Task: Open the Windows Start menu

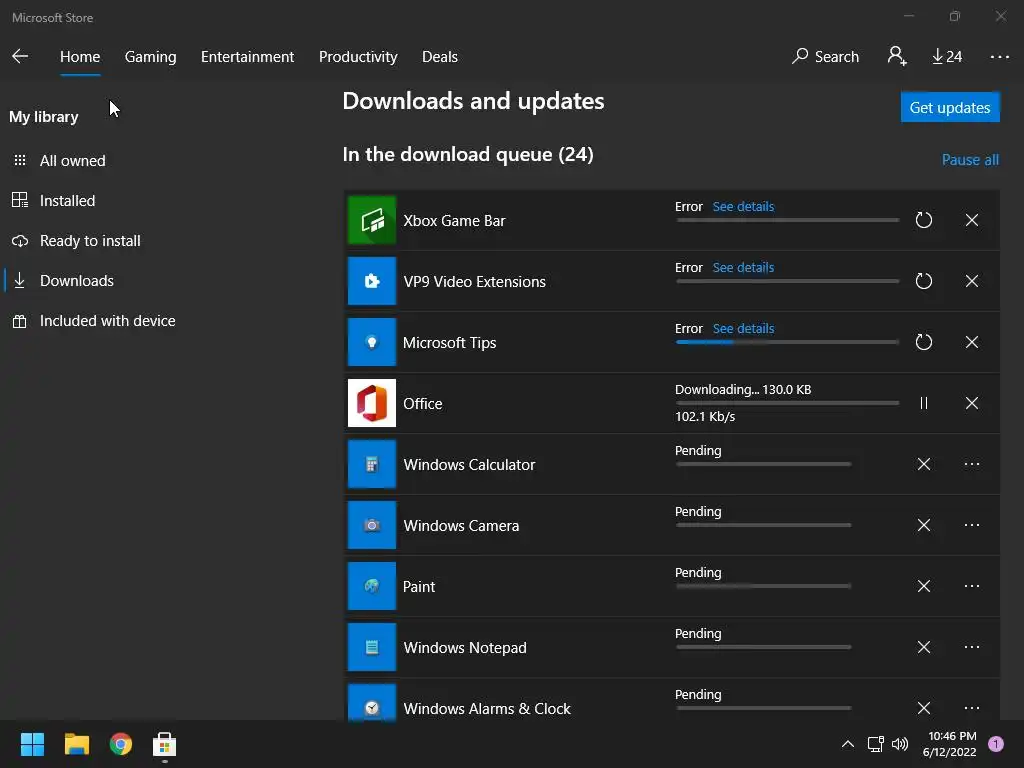Action: pyautogui.click(x=32, y=744)
